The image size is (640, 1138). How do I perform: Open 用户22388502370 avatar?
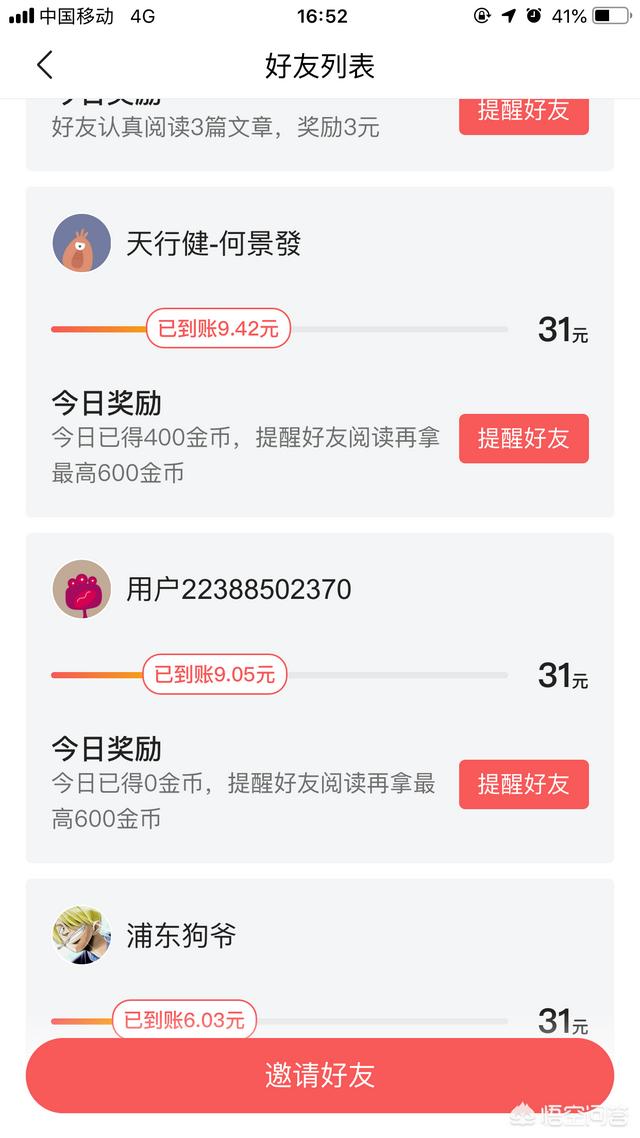point(82,589)
